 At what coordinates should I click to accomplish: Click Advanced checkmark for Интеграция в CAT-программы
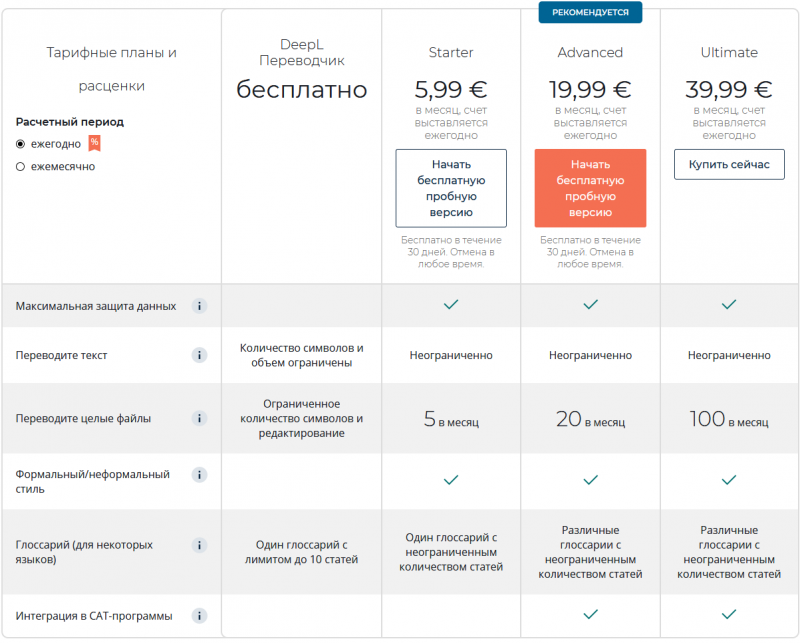tap(590, 614)
